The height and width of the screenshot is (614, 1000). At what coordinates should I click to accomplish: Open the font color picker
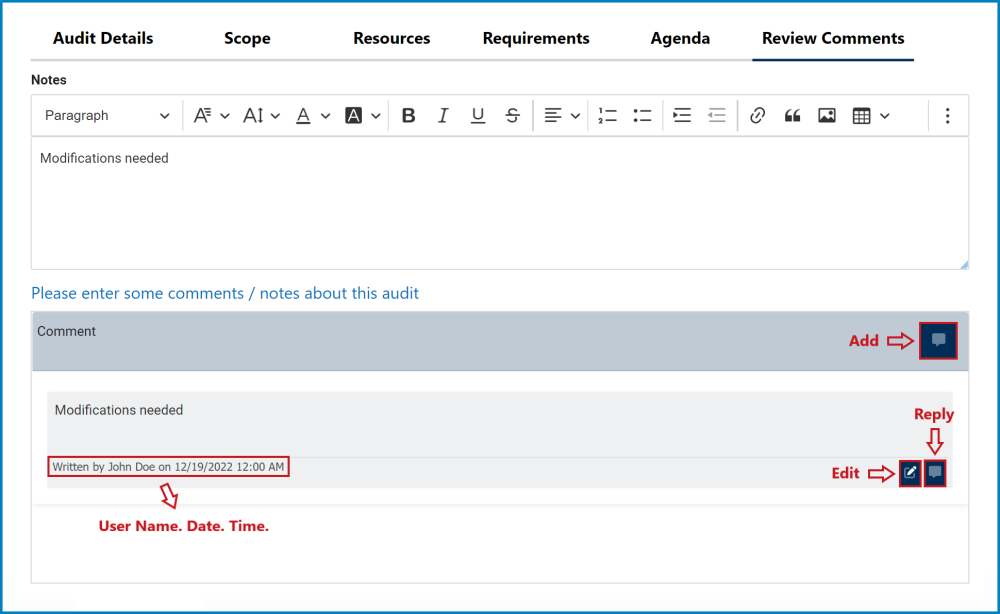coord(309,115)
